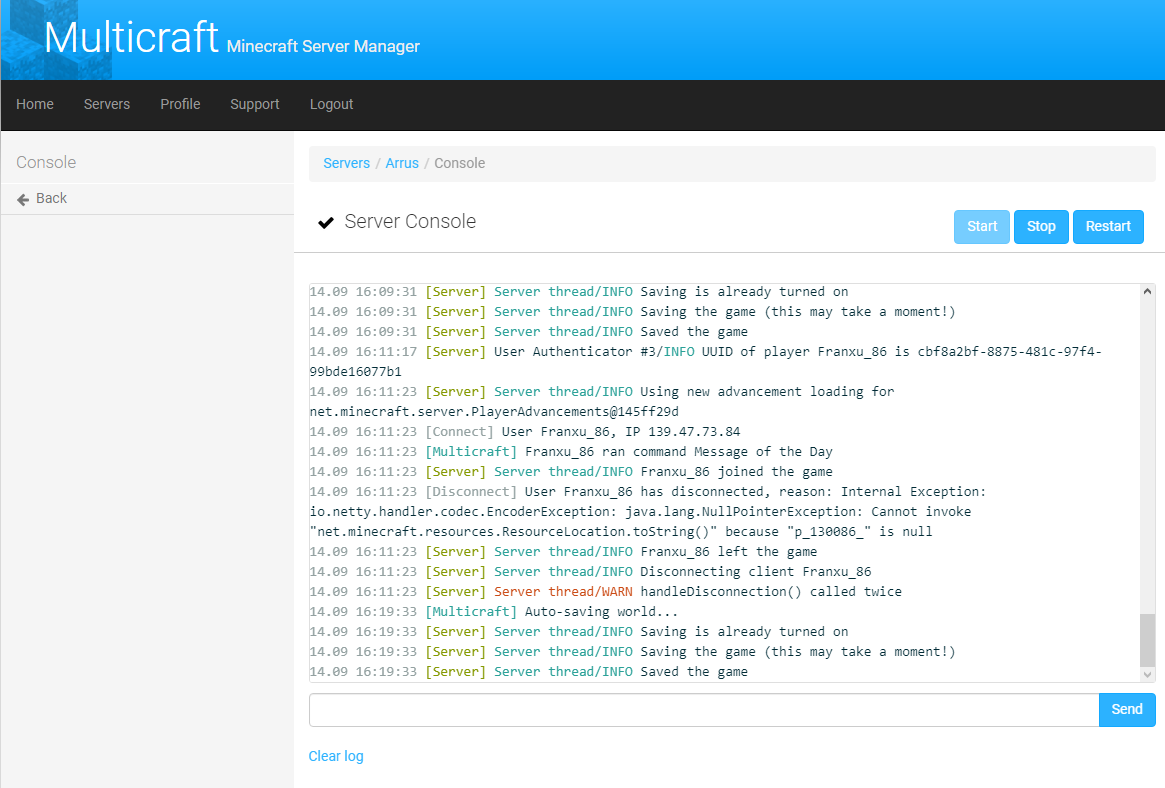Open the Servers menu item
The image size is (1165, 788).
click(x=107, y=104)
